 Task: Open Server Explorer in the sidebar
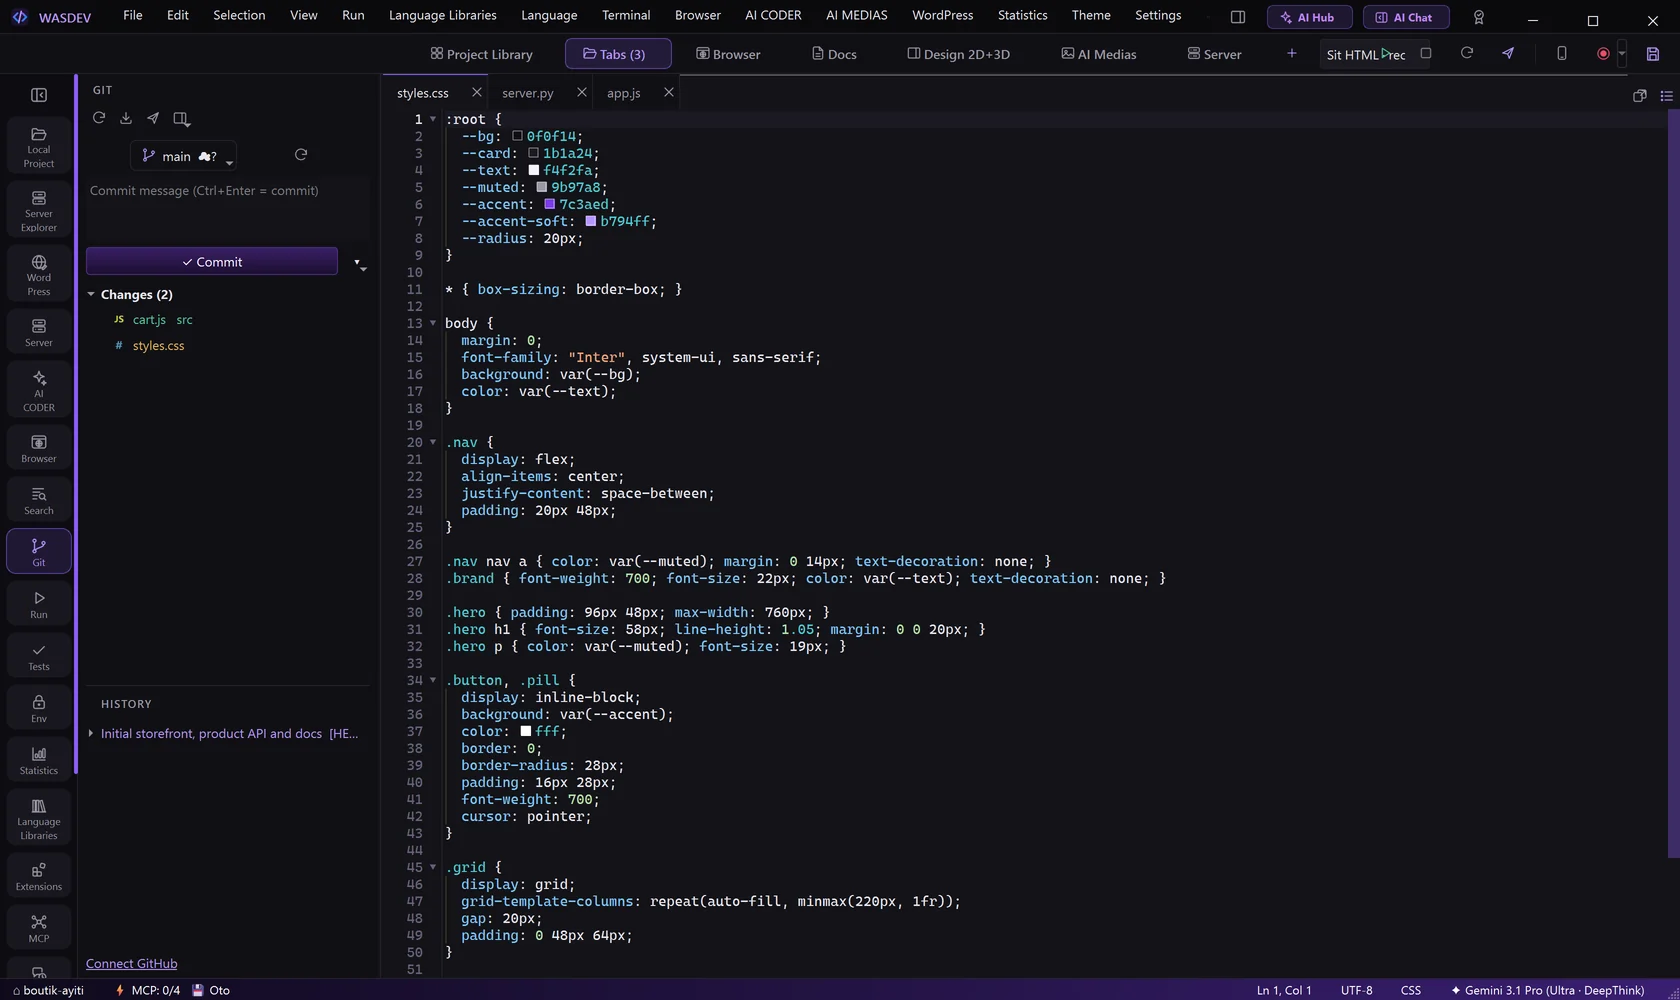tap(39, 211)
